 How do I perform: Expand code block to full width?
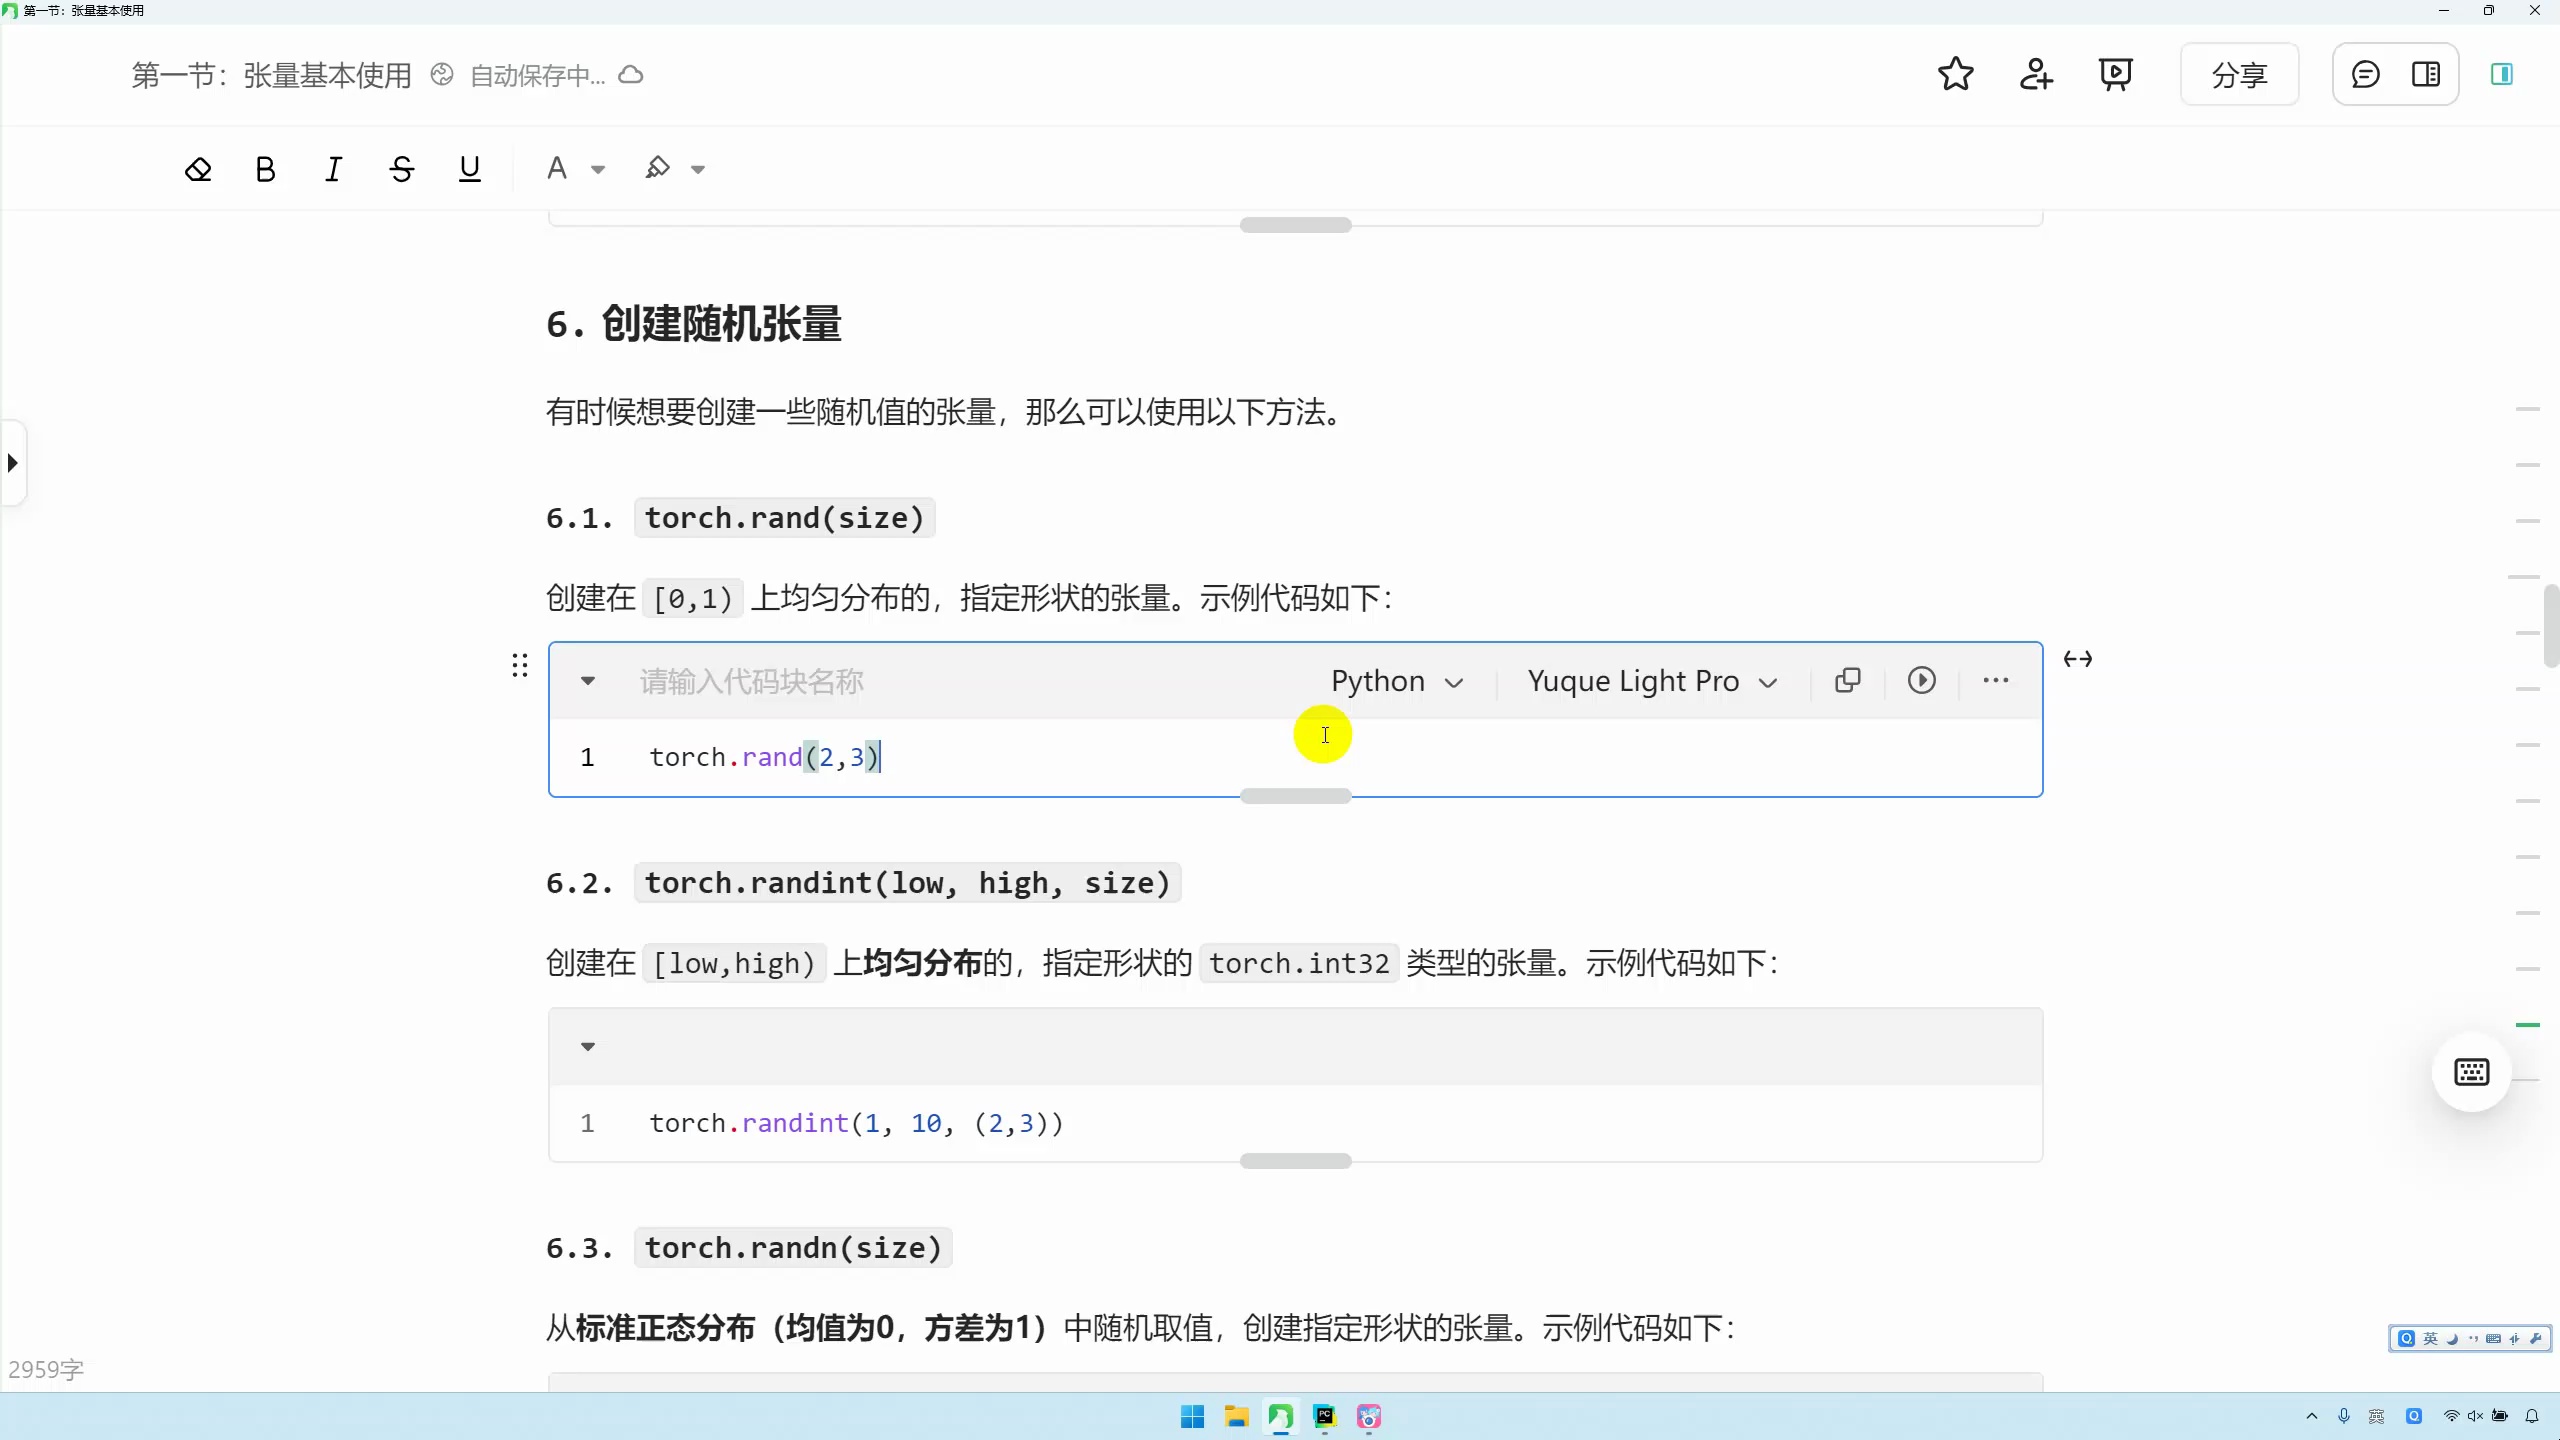coord(2078,659)
